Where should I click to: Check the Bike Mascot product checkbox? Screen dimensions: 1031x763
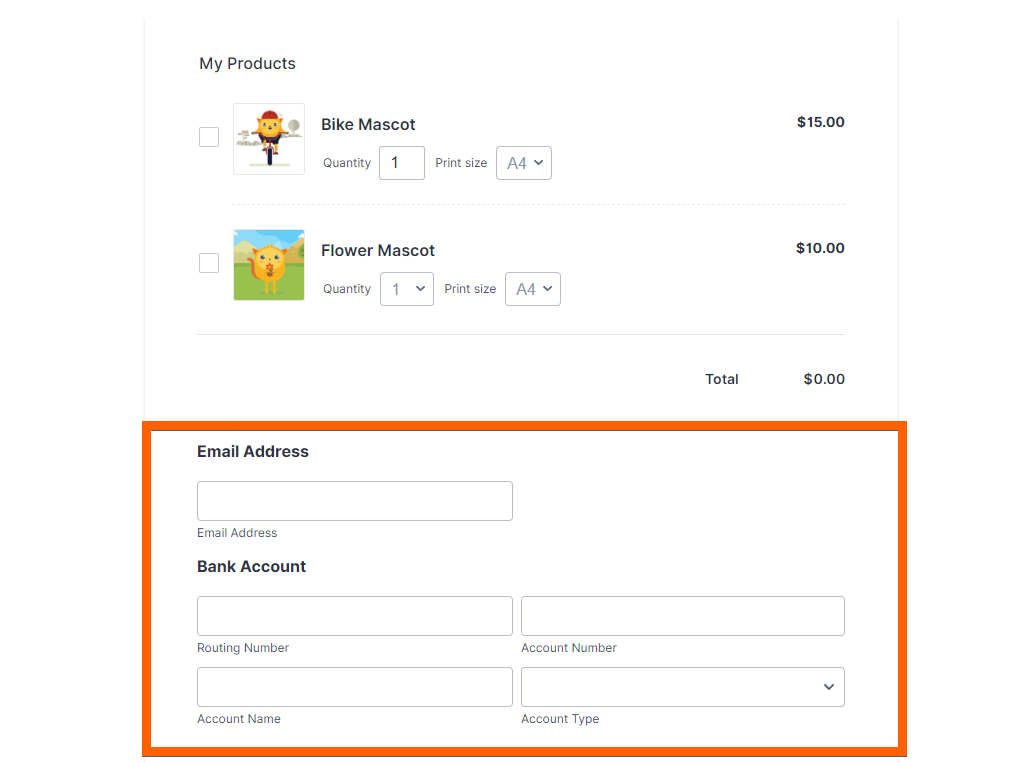(x=209, y=137)
